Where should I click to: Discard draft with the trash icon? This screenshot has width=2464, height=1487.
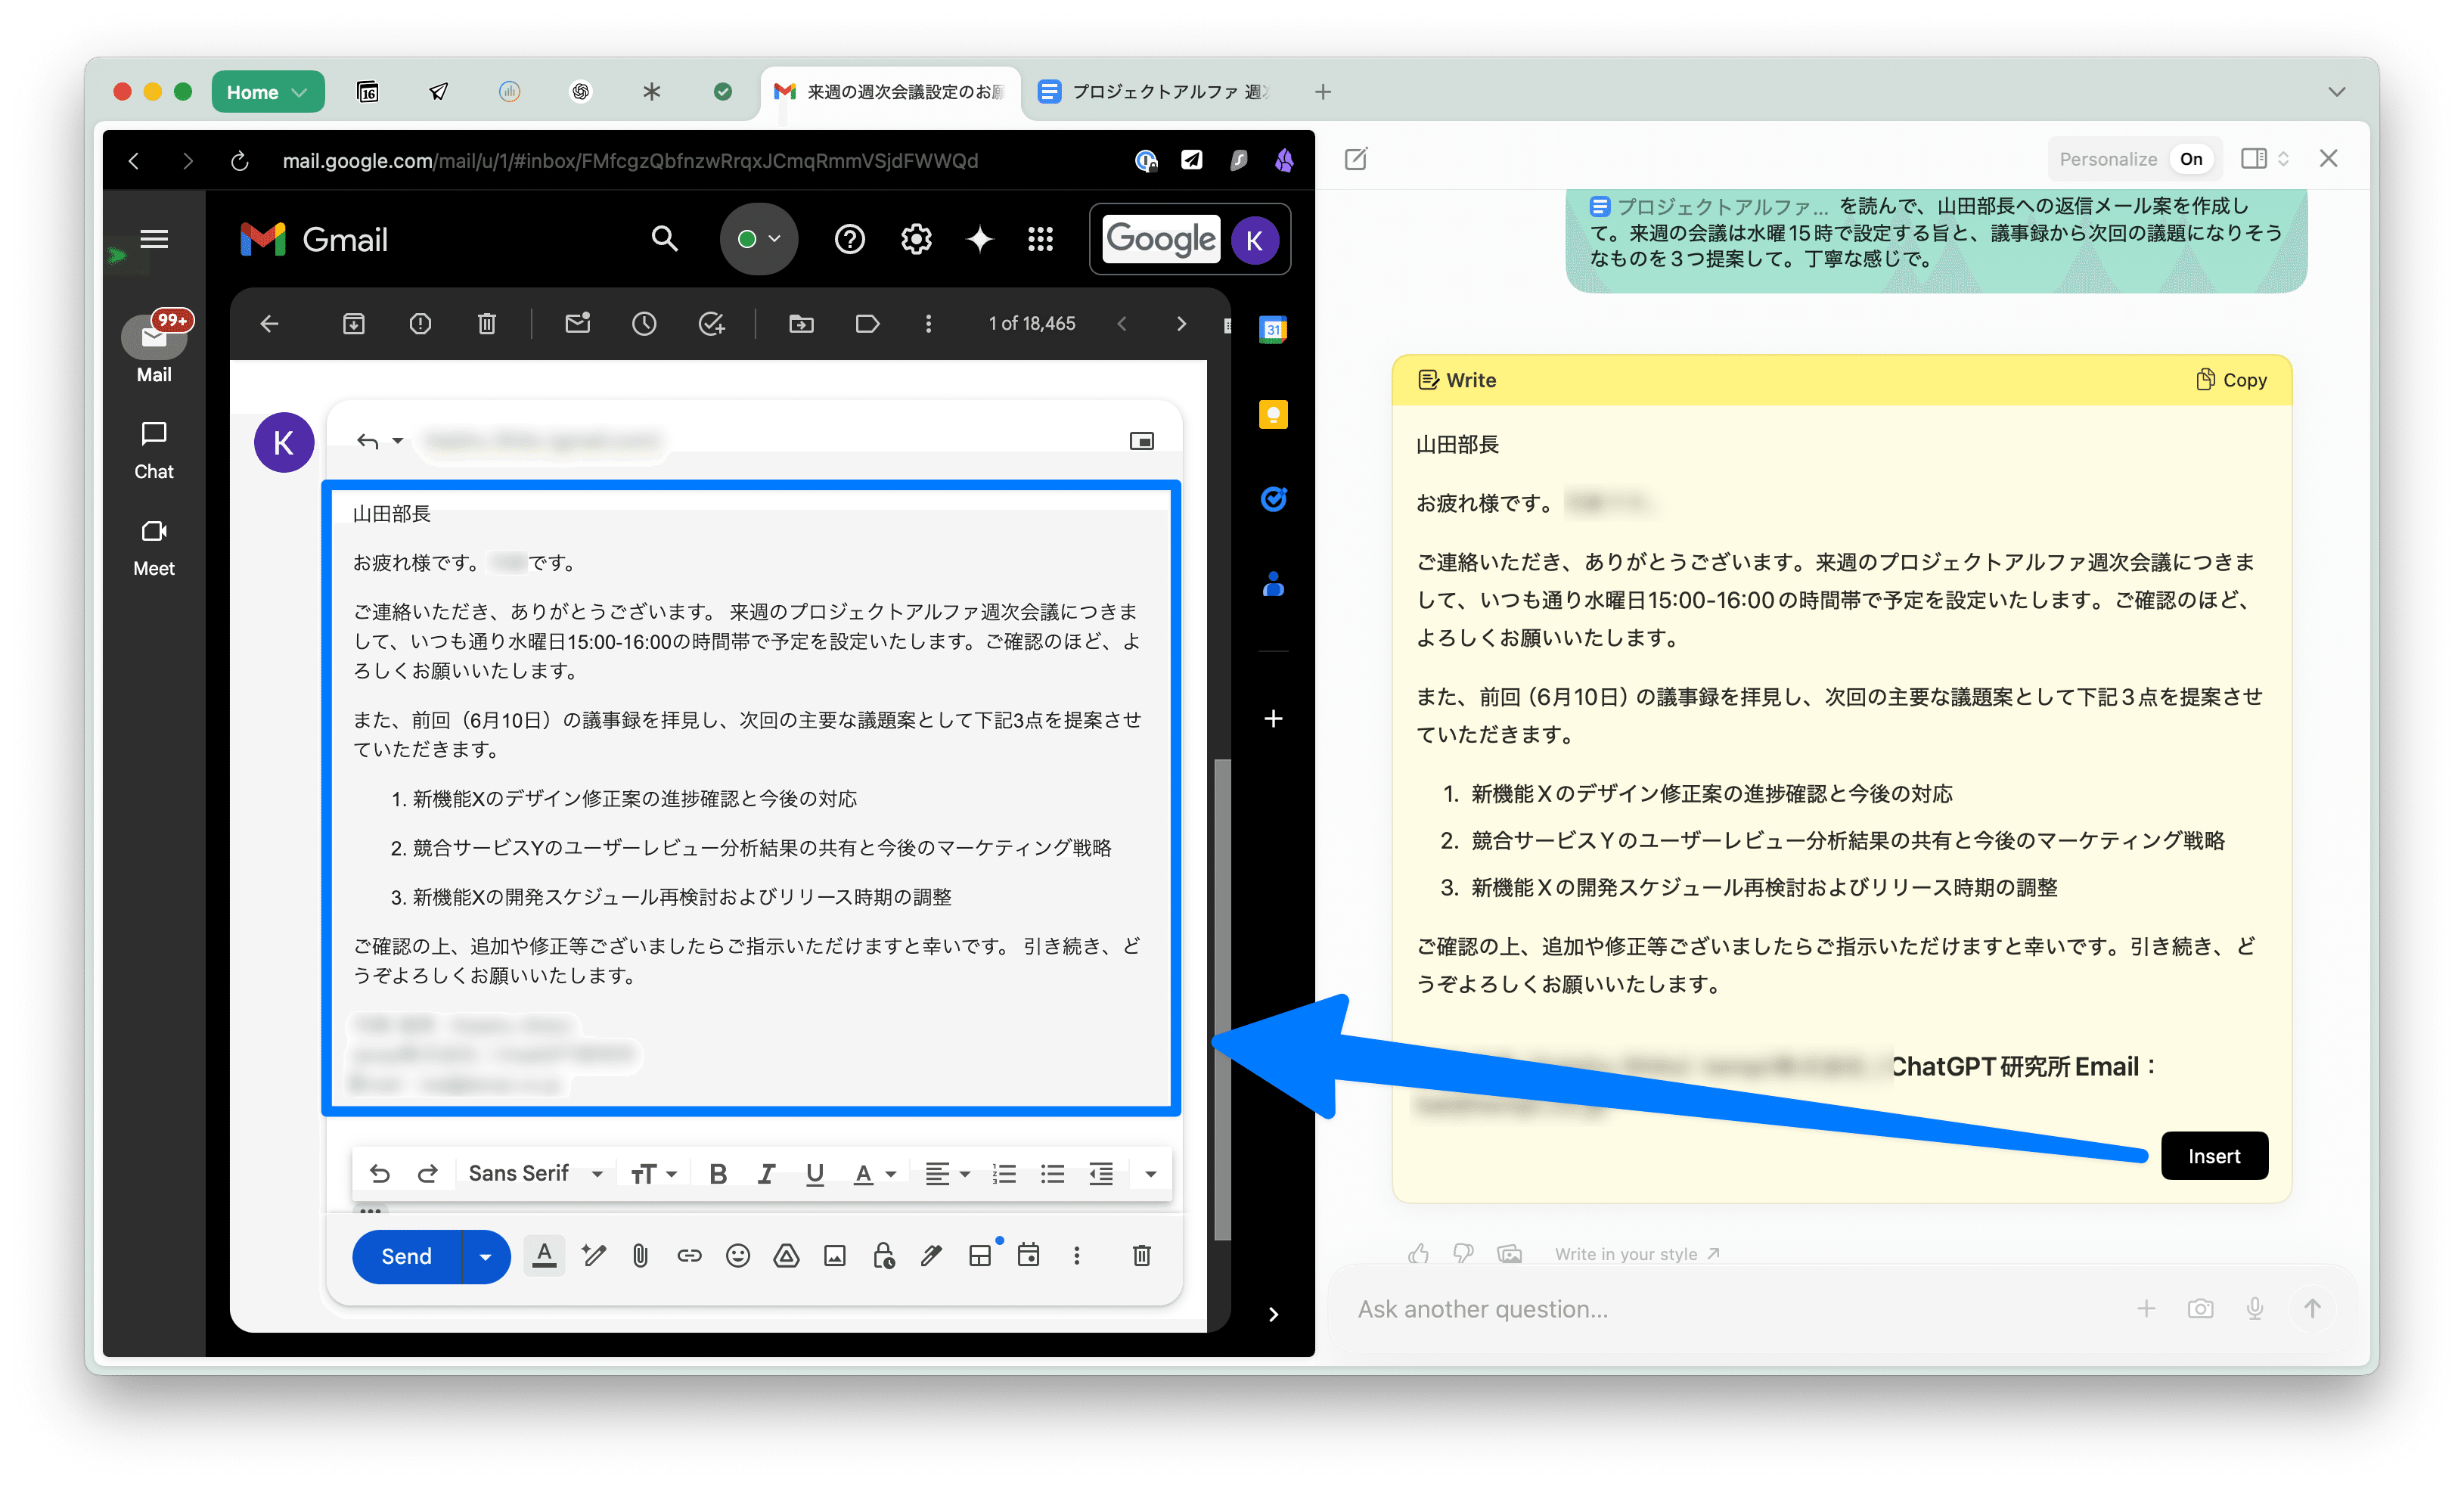[1141, 1256]
